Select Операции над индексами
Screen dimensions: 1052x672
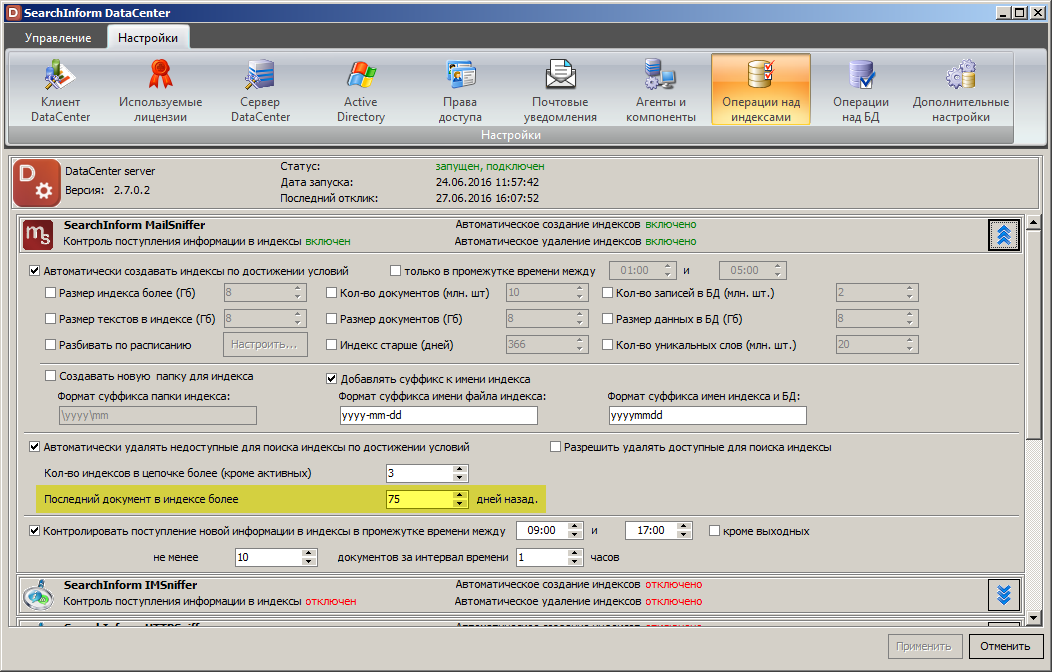pyautogui.click(x=761, y=91)
